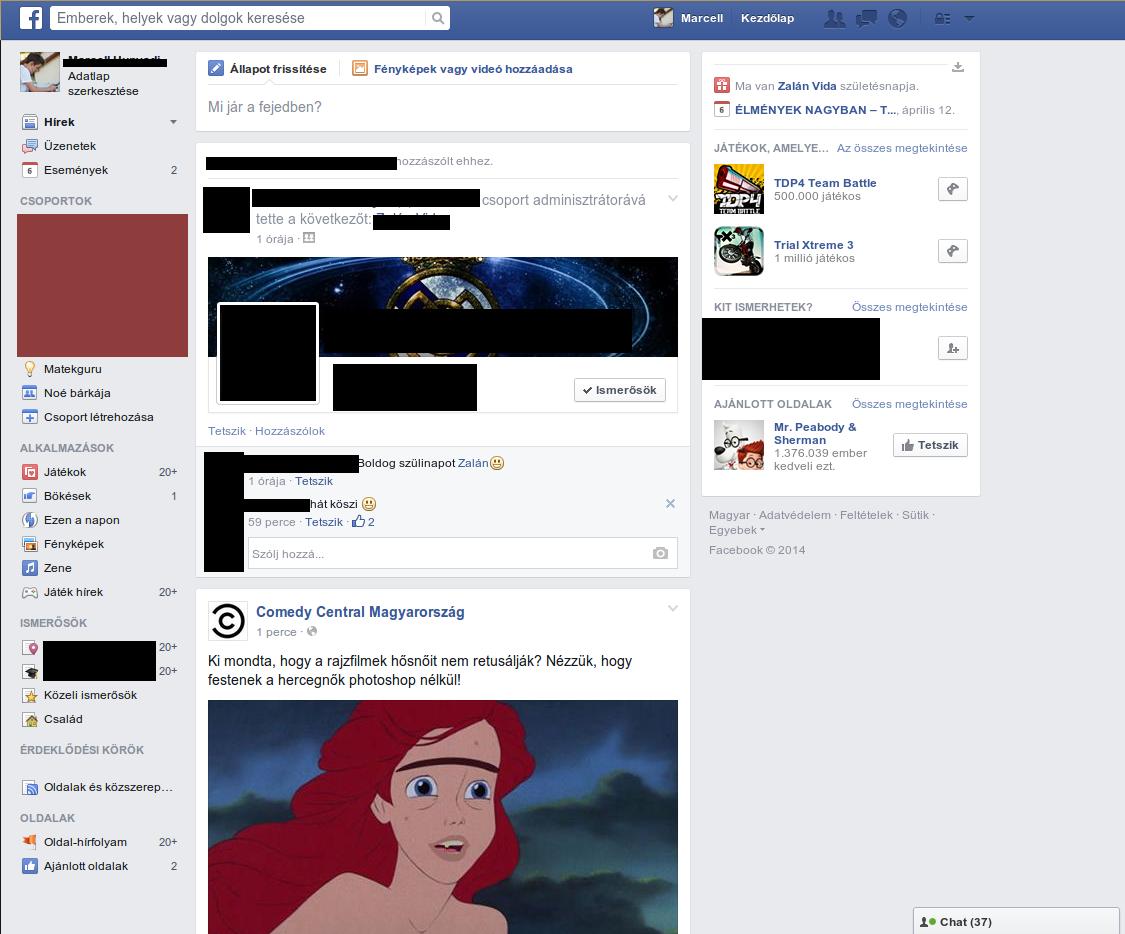Open friend requests icon in top bar
The image size is (1125, 934).
pyautogui.click(x=834, y=19)
